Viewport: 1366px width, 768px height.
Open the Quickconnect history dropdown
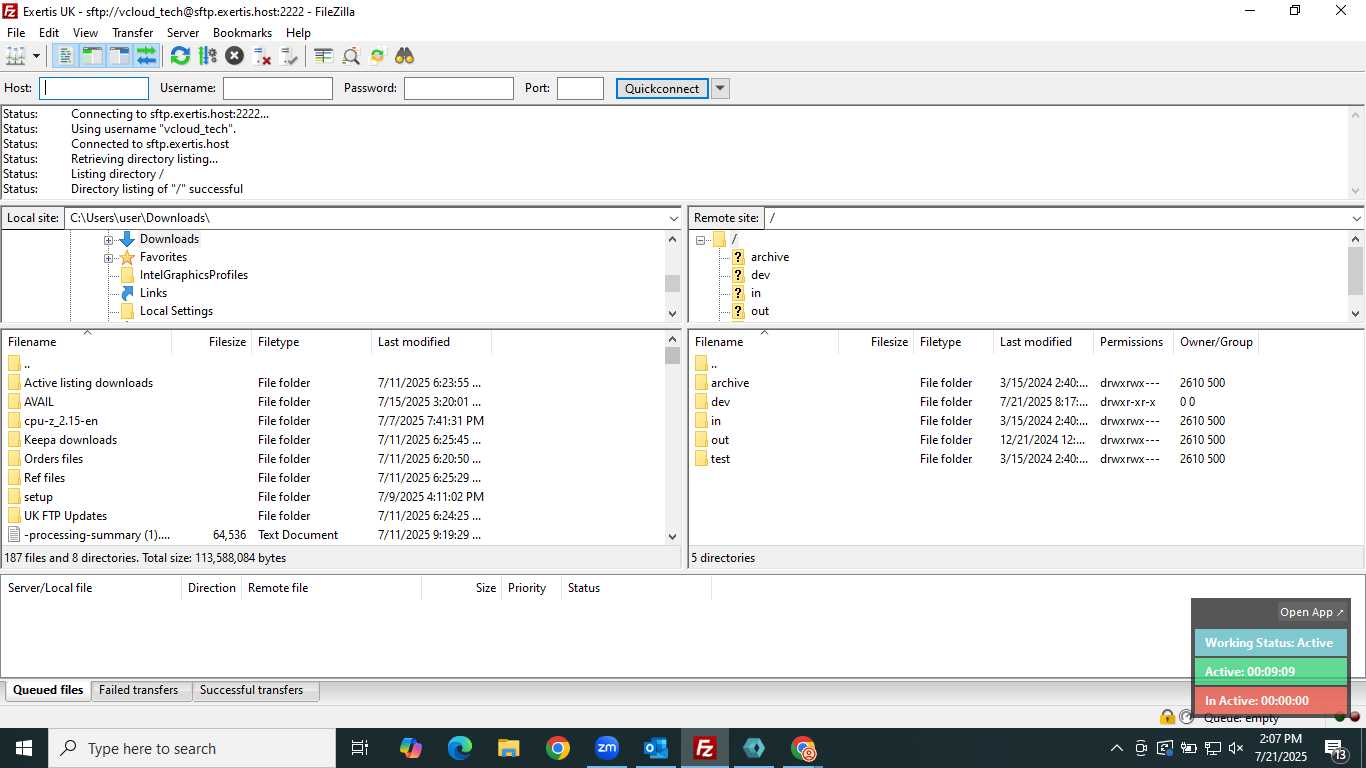click(x=720, y=88)
